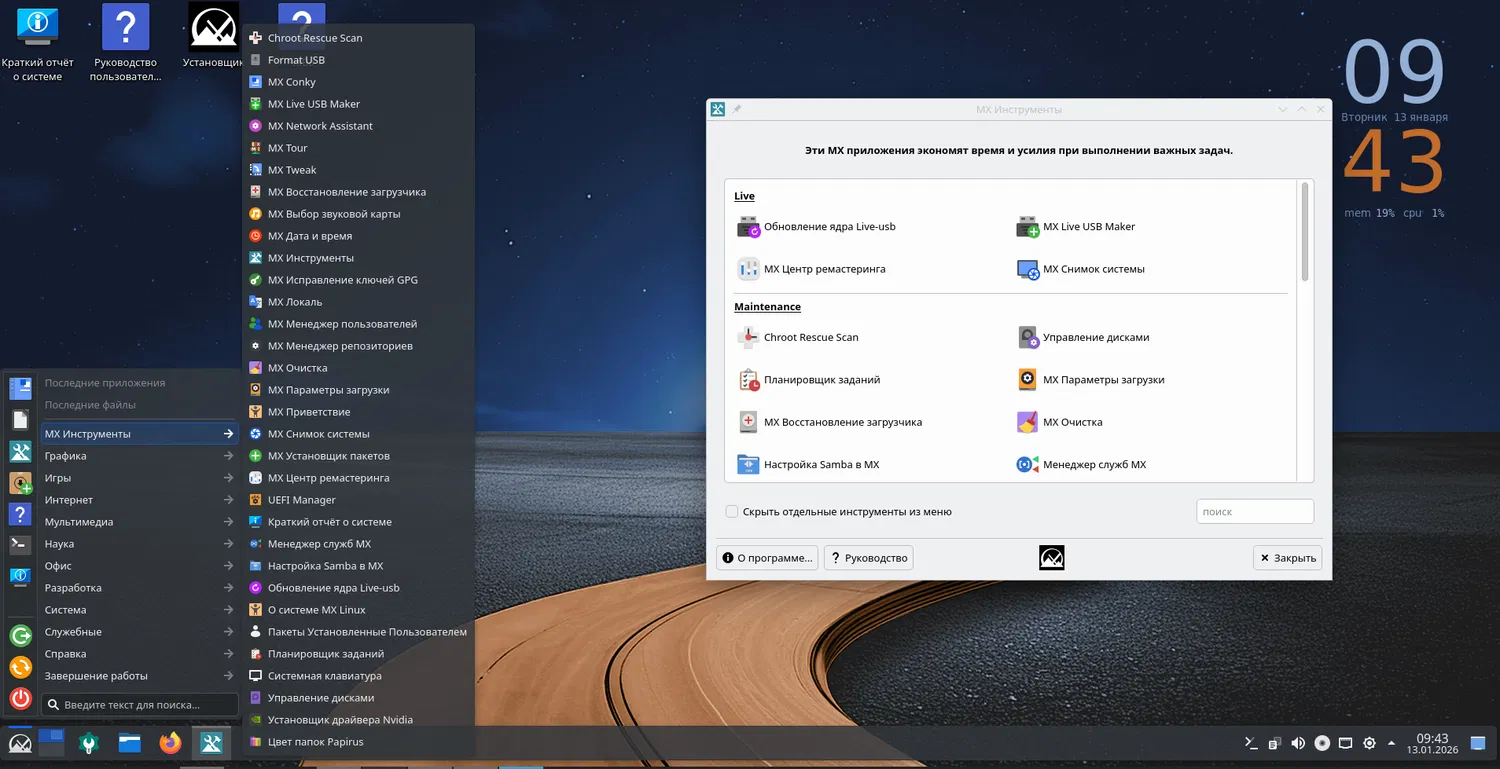Open MX Live USB Maker in MX Инструменты window
This screenshot has height=769, width=1500.
click(x=1076, y=227)
